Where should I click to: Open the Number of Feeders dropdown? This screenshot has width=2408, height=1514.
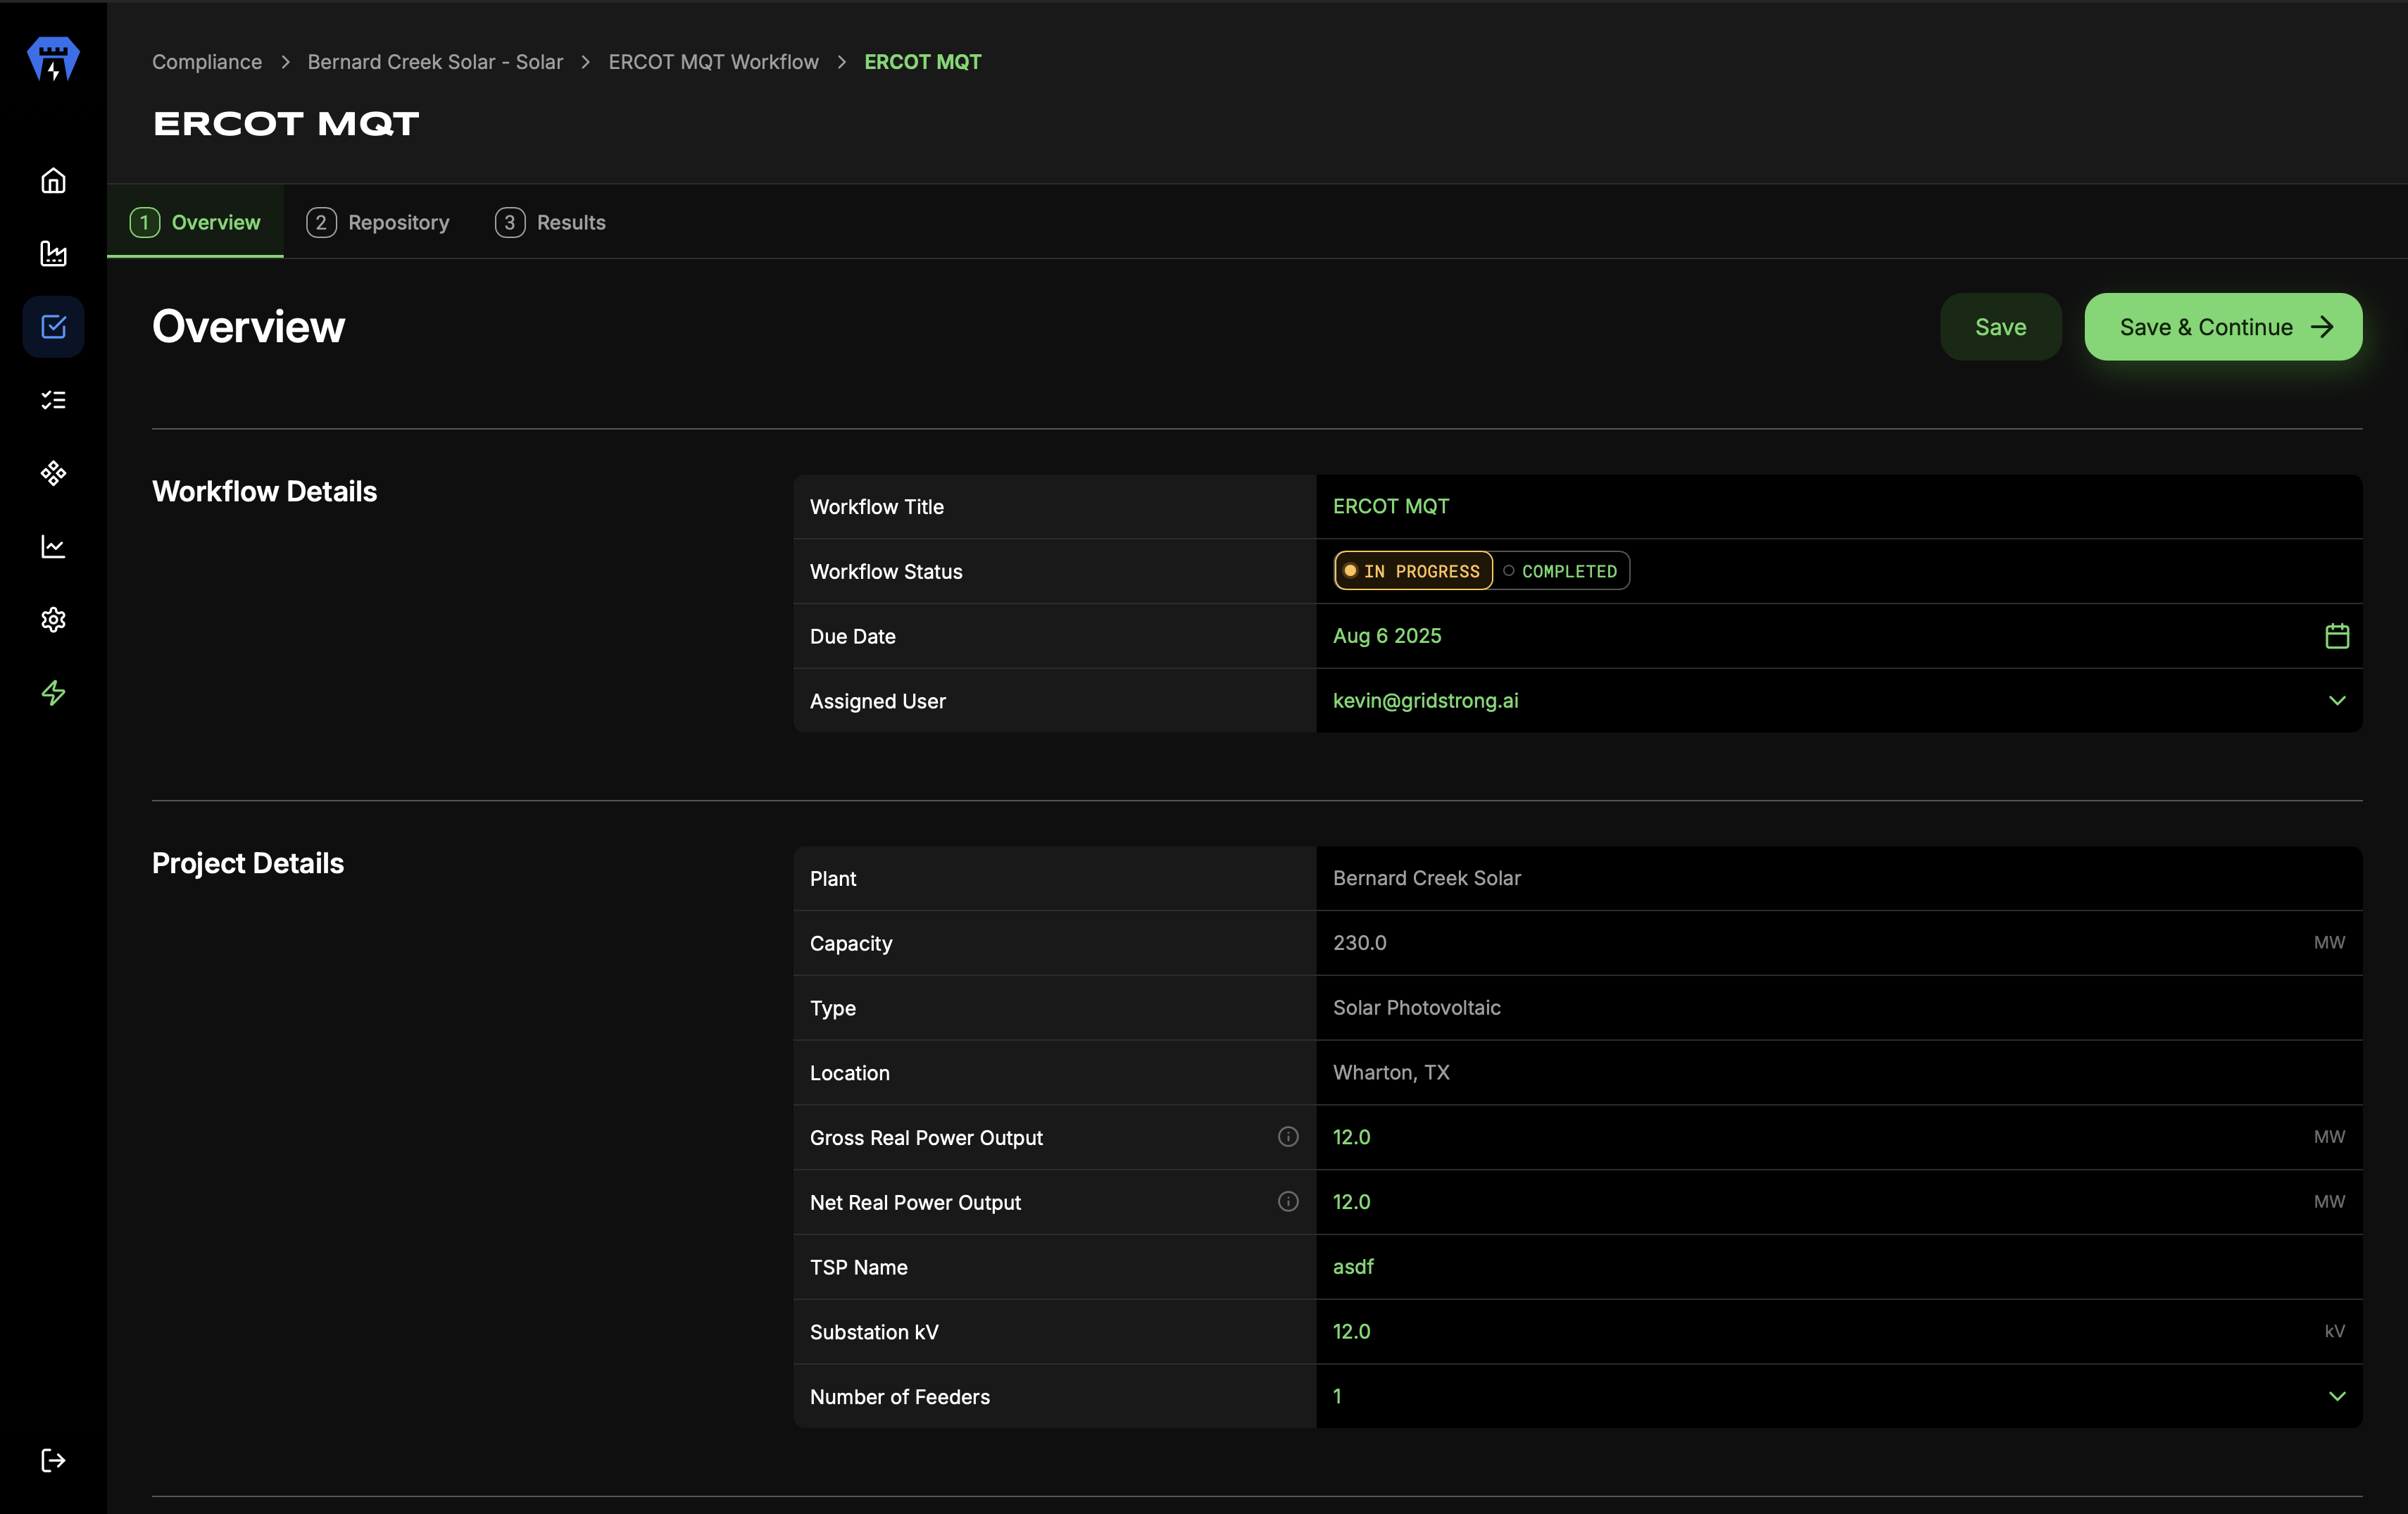2337,1396
